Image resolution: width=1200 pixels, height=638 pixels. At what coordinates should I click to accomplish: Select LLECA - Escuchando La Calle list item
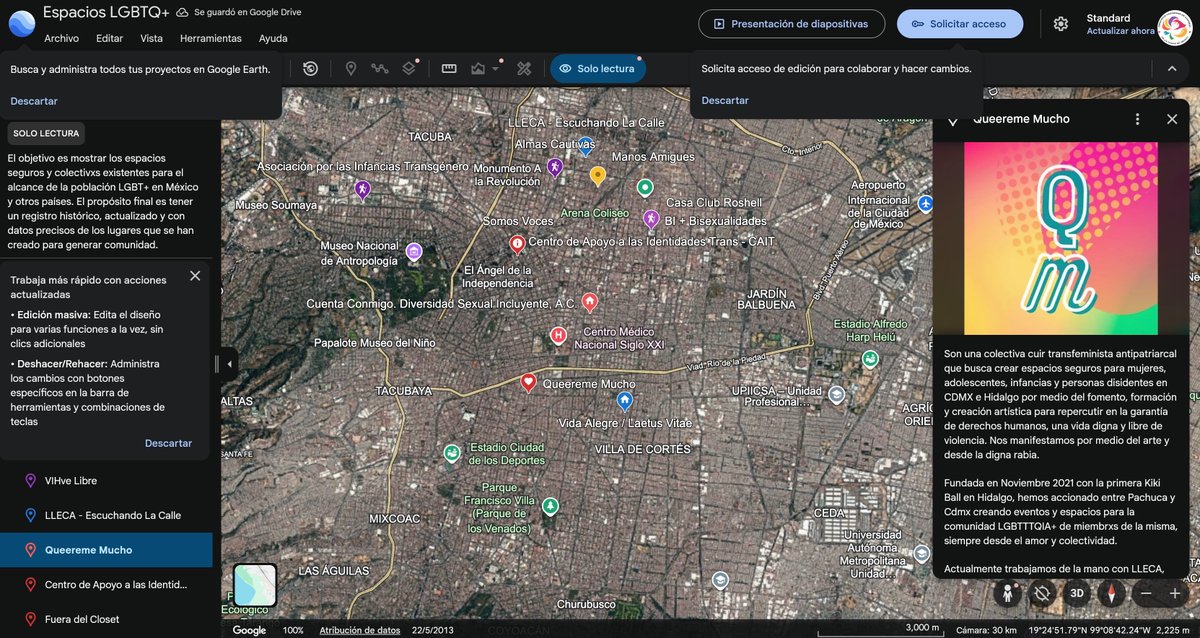pyautogui.click(x=106, y=515)
